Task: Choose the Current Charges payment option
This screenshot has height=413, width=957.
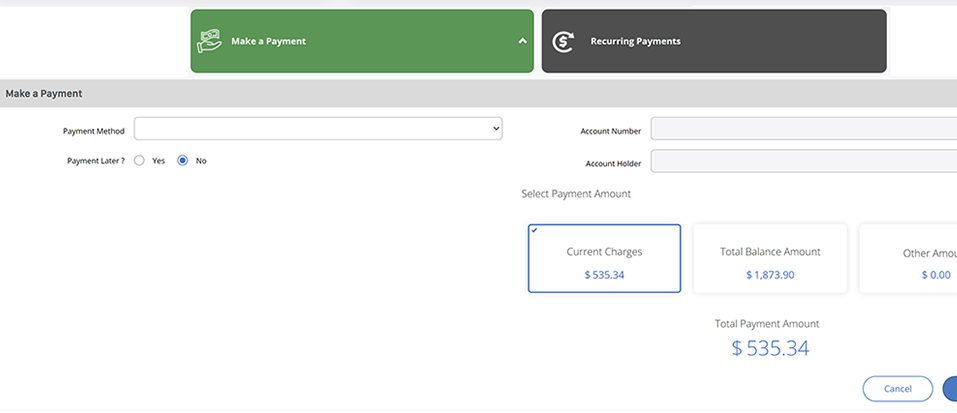Action: coord(604,258)
